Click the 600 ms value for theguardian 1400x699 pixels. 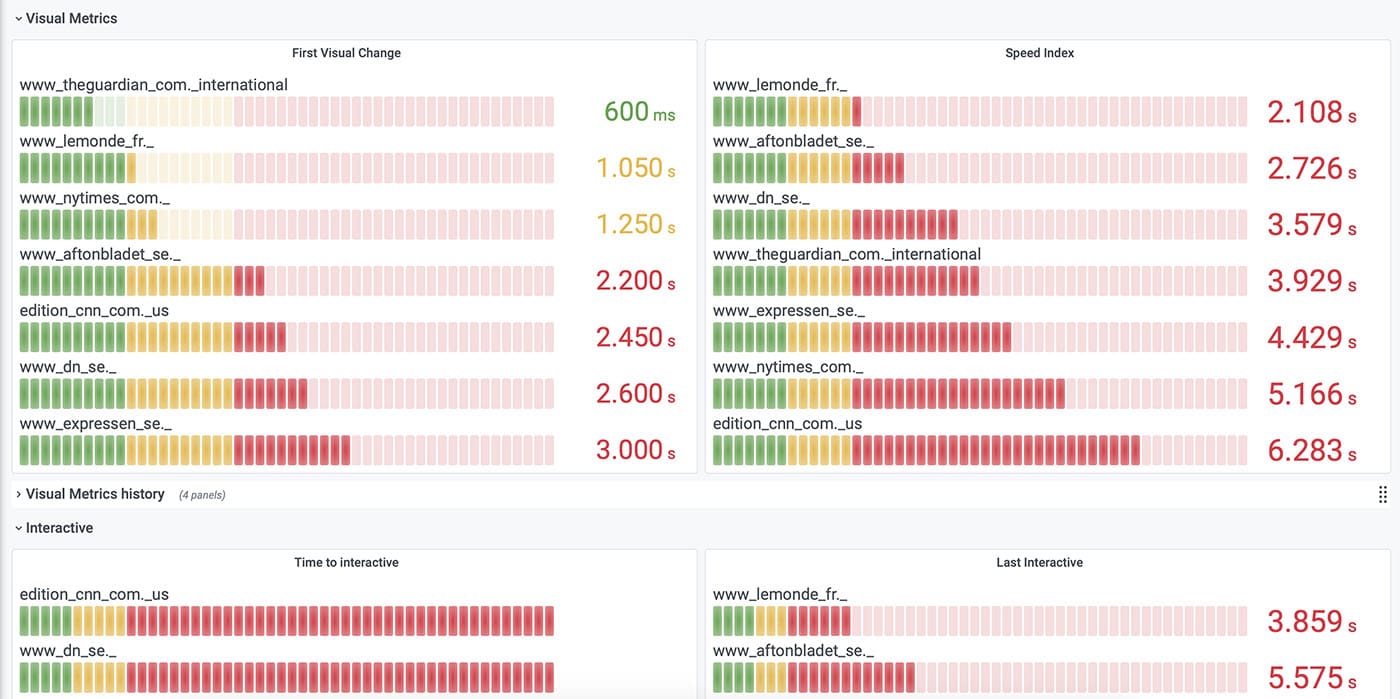pos(637,111)
